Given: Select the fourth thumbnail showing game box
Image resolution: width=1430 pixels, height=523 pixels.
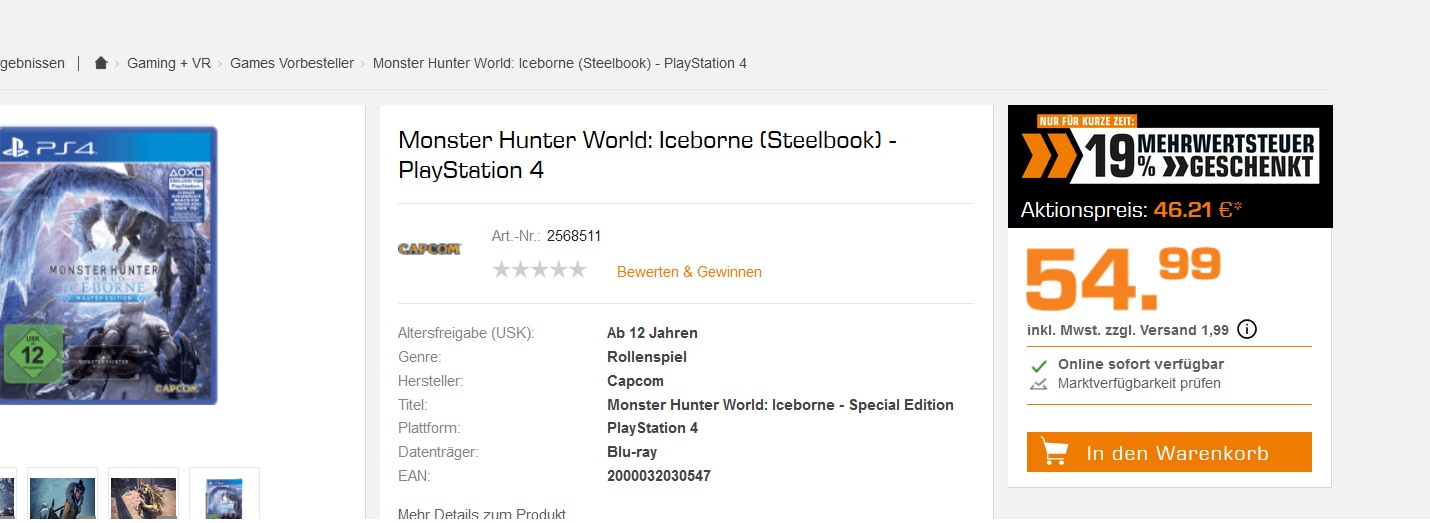Looking at the screenshot, I should coord(224,493).
